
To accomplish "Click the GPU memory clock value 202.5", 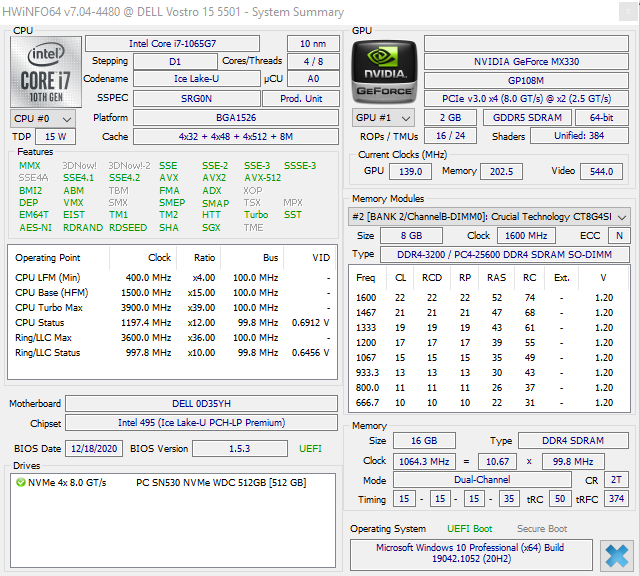I will click(501, 171).
